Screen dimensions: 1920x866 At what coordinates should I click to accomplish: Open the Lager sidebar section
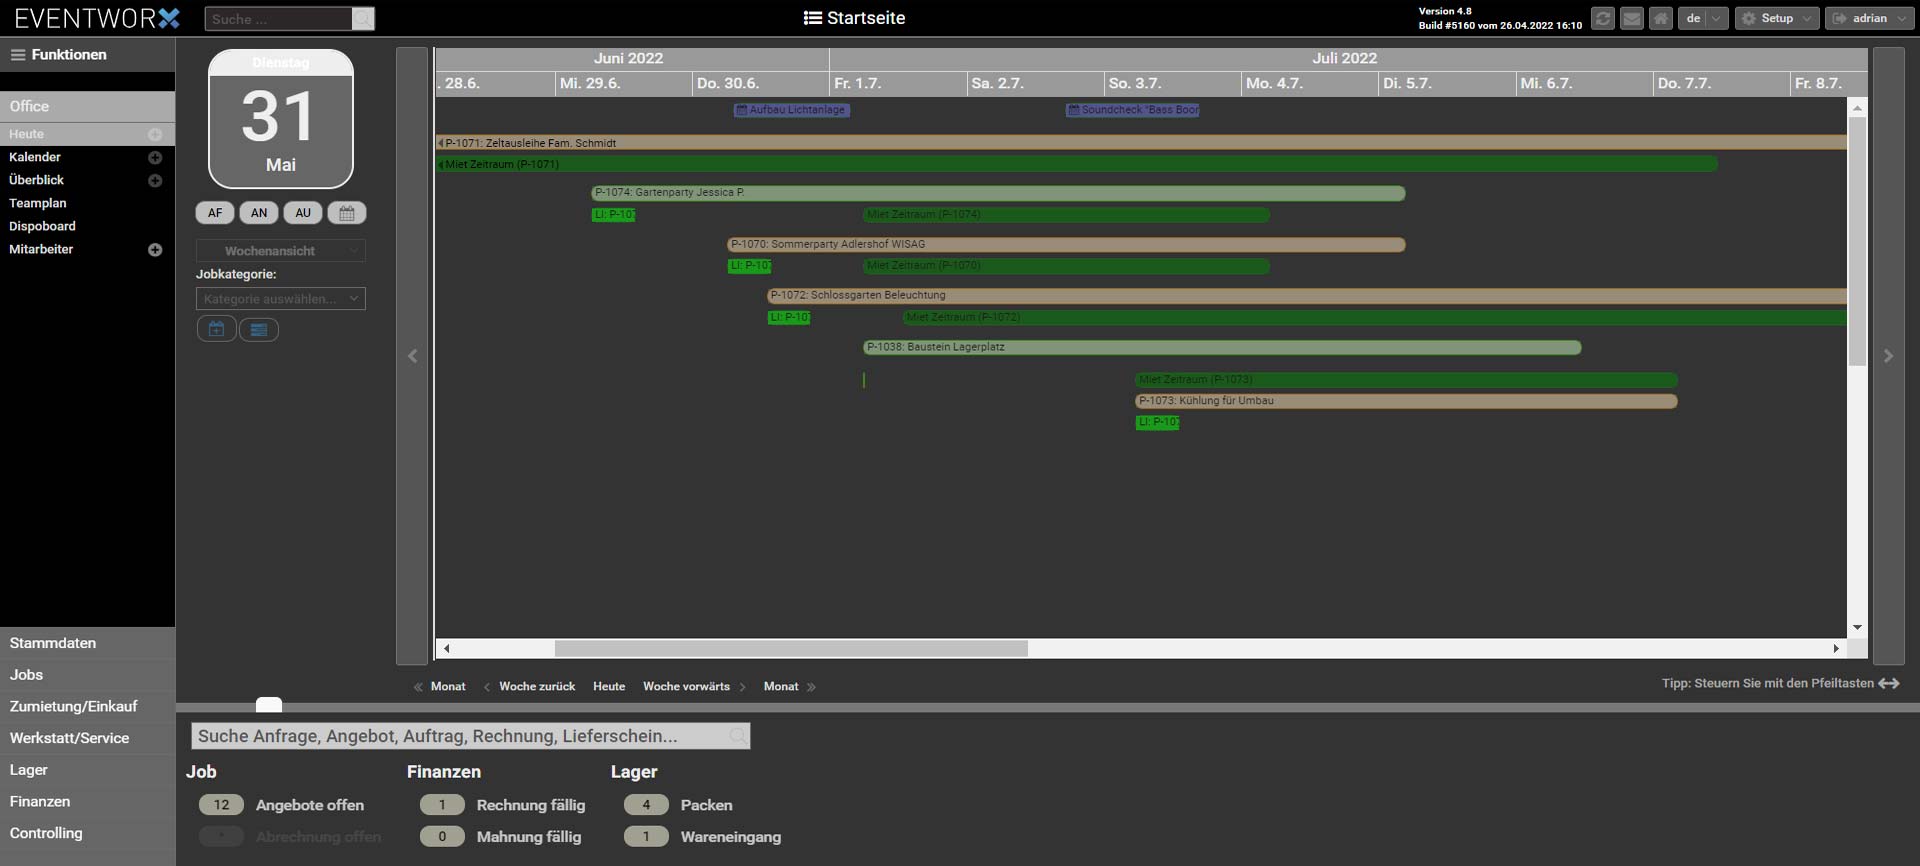point(87,770)
